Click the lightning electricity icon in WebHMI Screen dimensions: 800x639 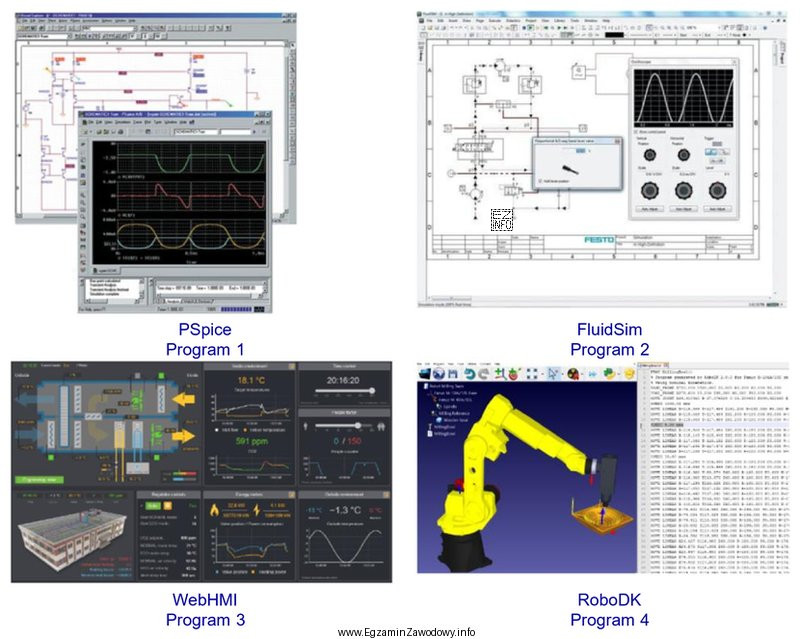click(257, 509)
